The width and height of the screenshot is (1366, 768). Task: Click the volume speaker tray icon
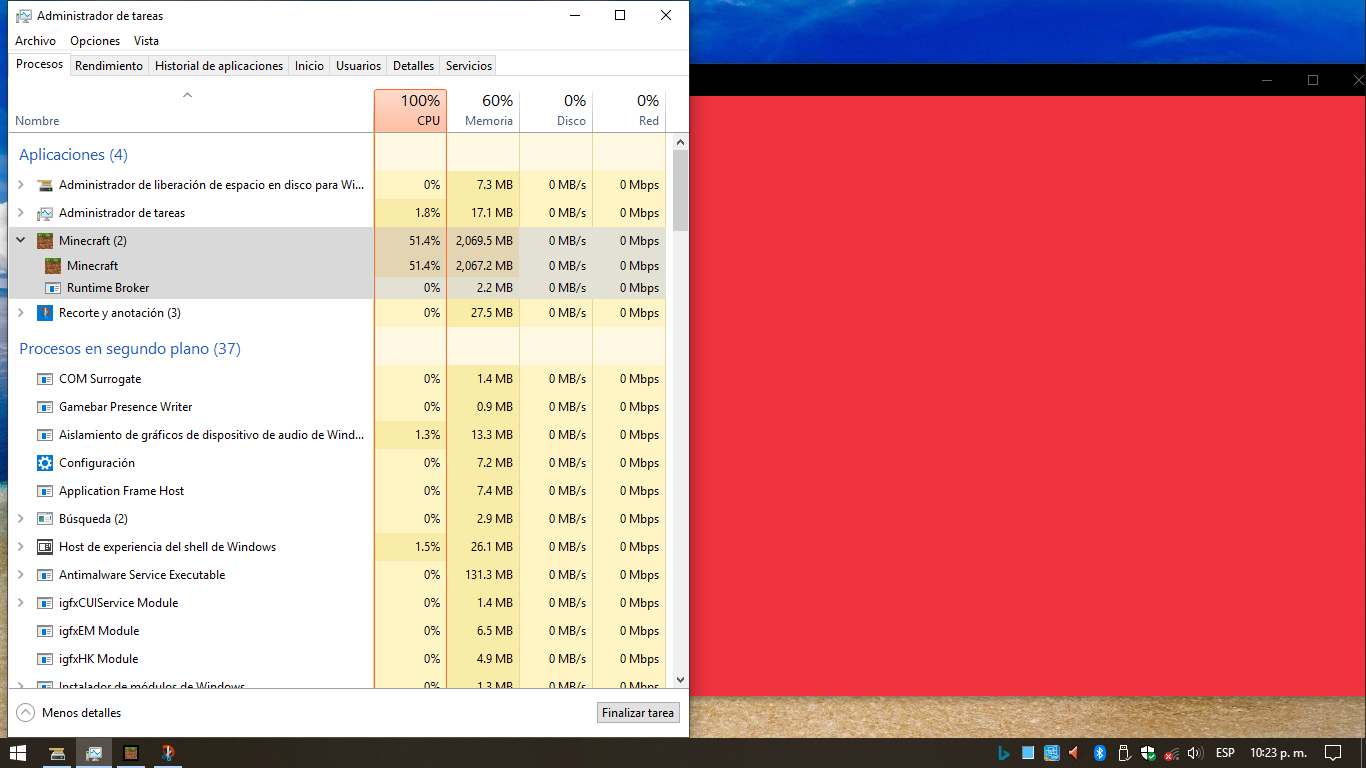coord(1194,753)
